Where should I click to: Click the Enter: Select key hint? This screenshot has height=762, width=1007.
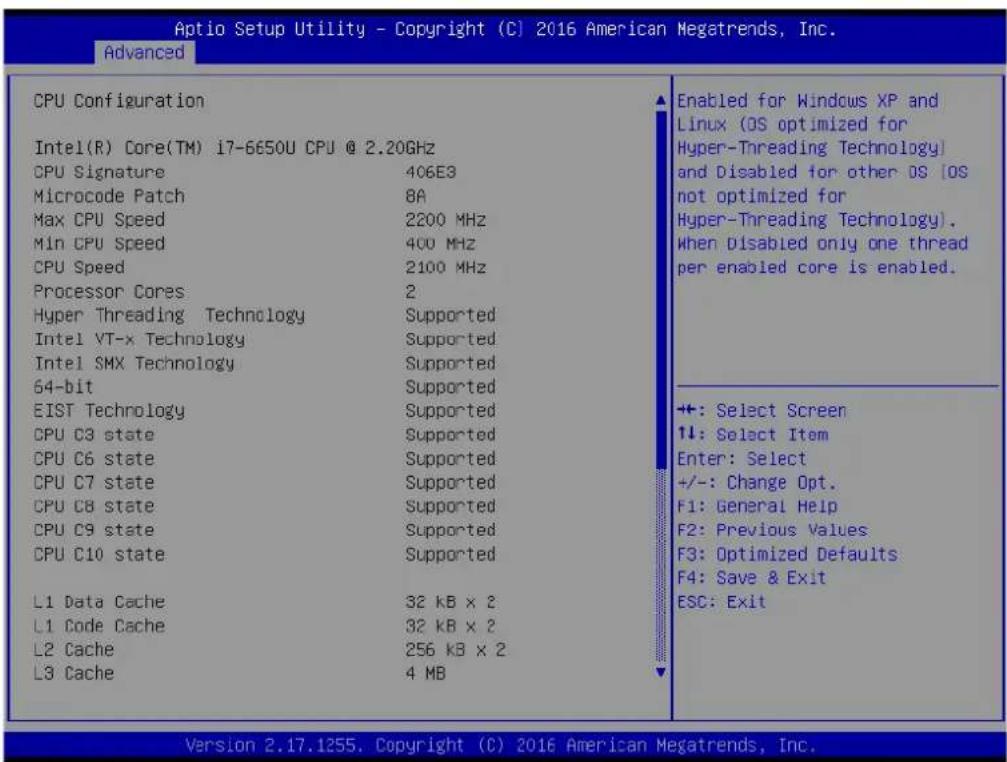tap(742, 458)
